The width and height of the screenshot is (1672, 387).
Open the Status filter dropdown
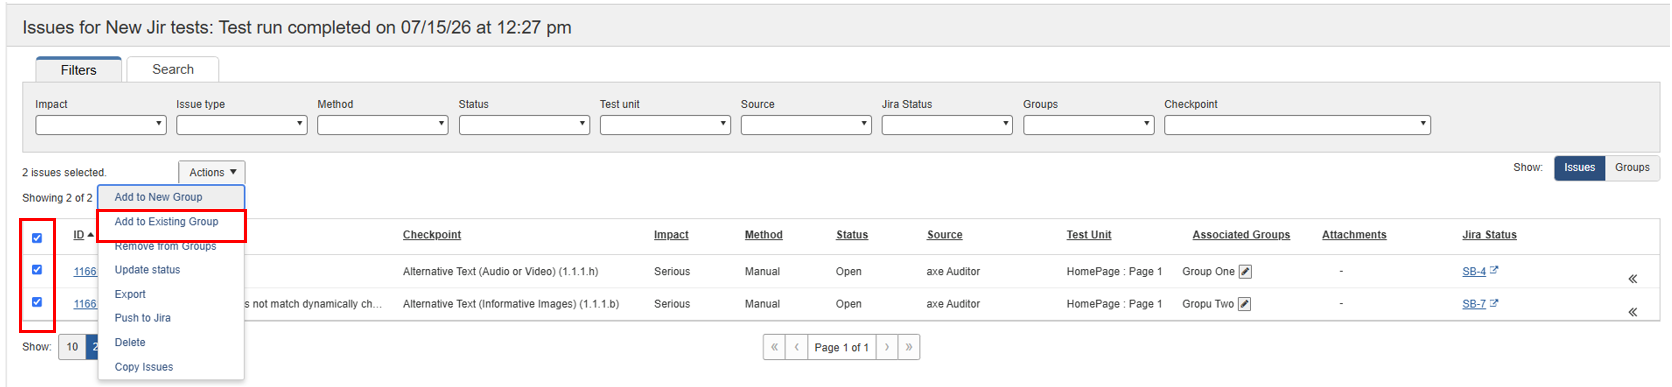point(524,125)
